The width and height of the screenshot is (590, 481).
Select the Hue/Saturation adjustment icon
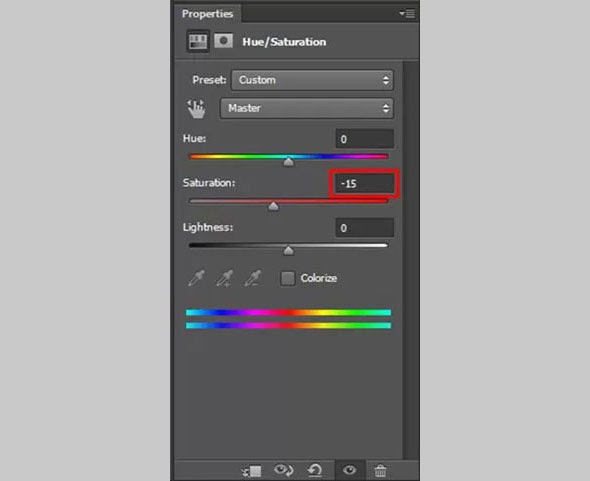click(x=198, y=41)
